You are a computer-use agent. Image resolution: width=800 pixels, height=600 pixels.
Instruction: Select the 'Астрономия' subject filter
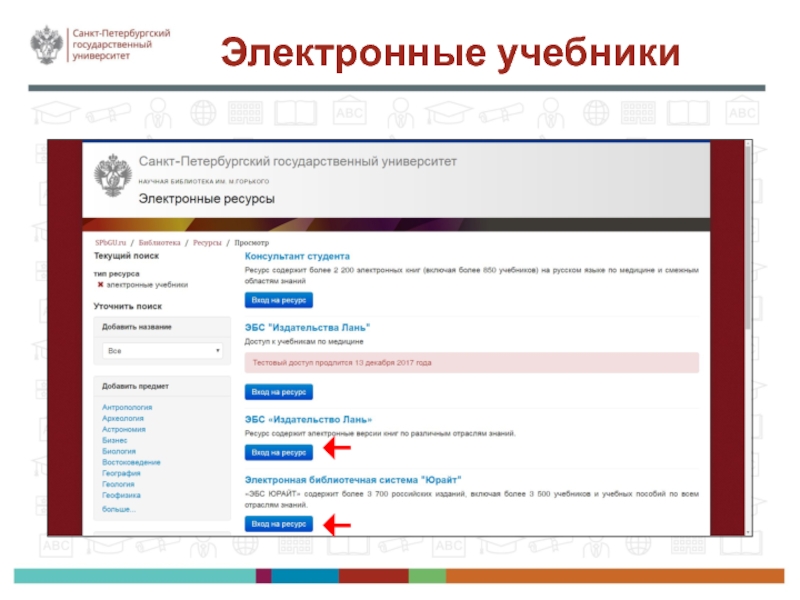tap(124, 429)
